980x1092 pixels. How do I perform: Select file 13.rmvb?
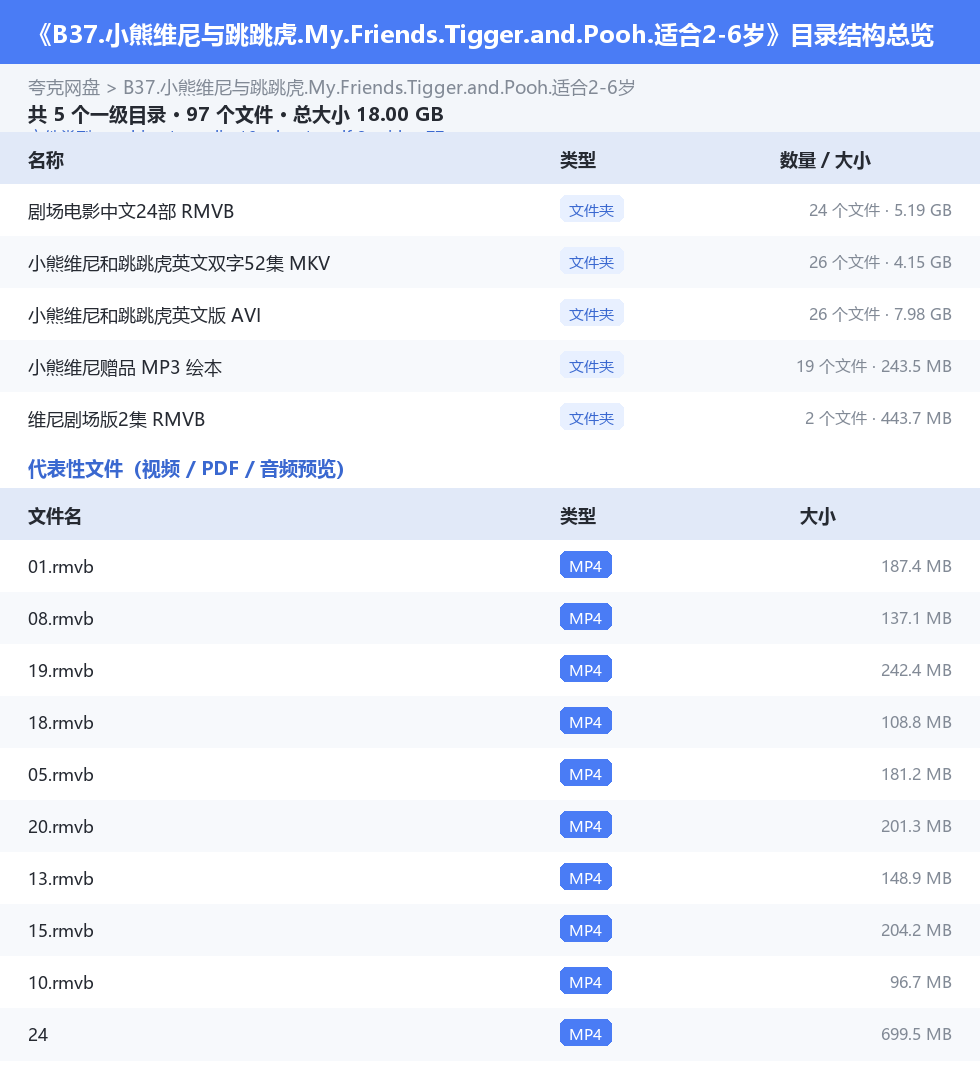click(x=61, y=879)
